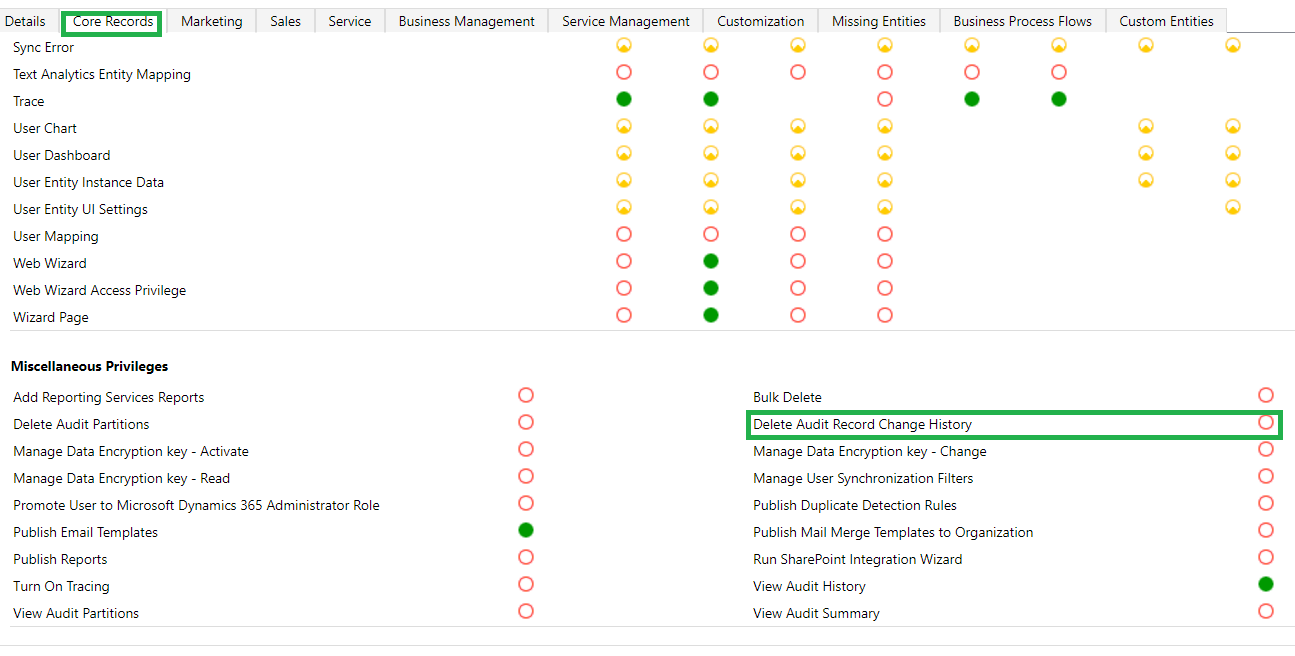Click a User Entity UI Settings privilege icon

[624, 207]
